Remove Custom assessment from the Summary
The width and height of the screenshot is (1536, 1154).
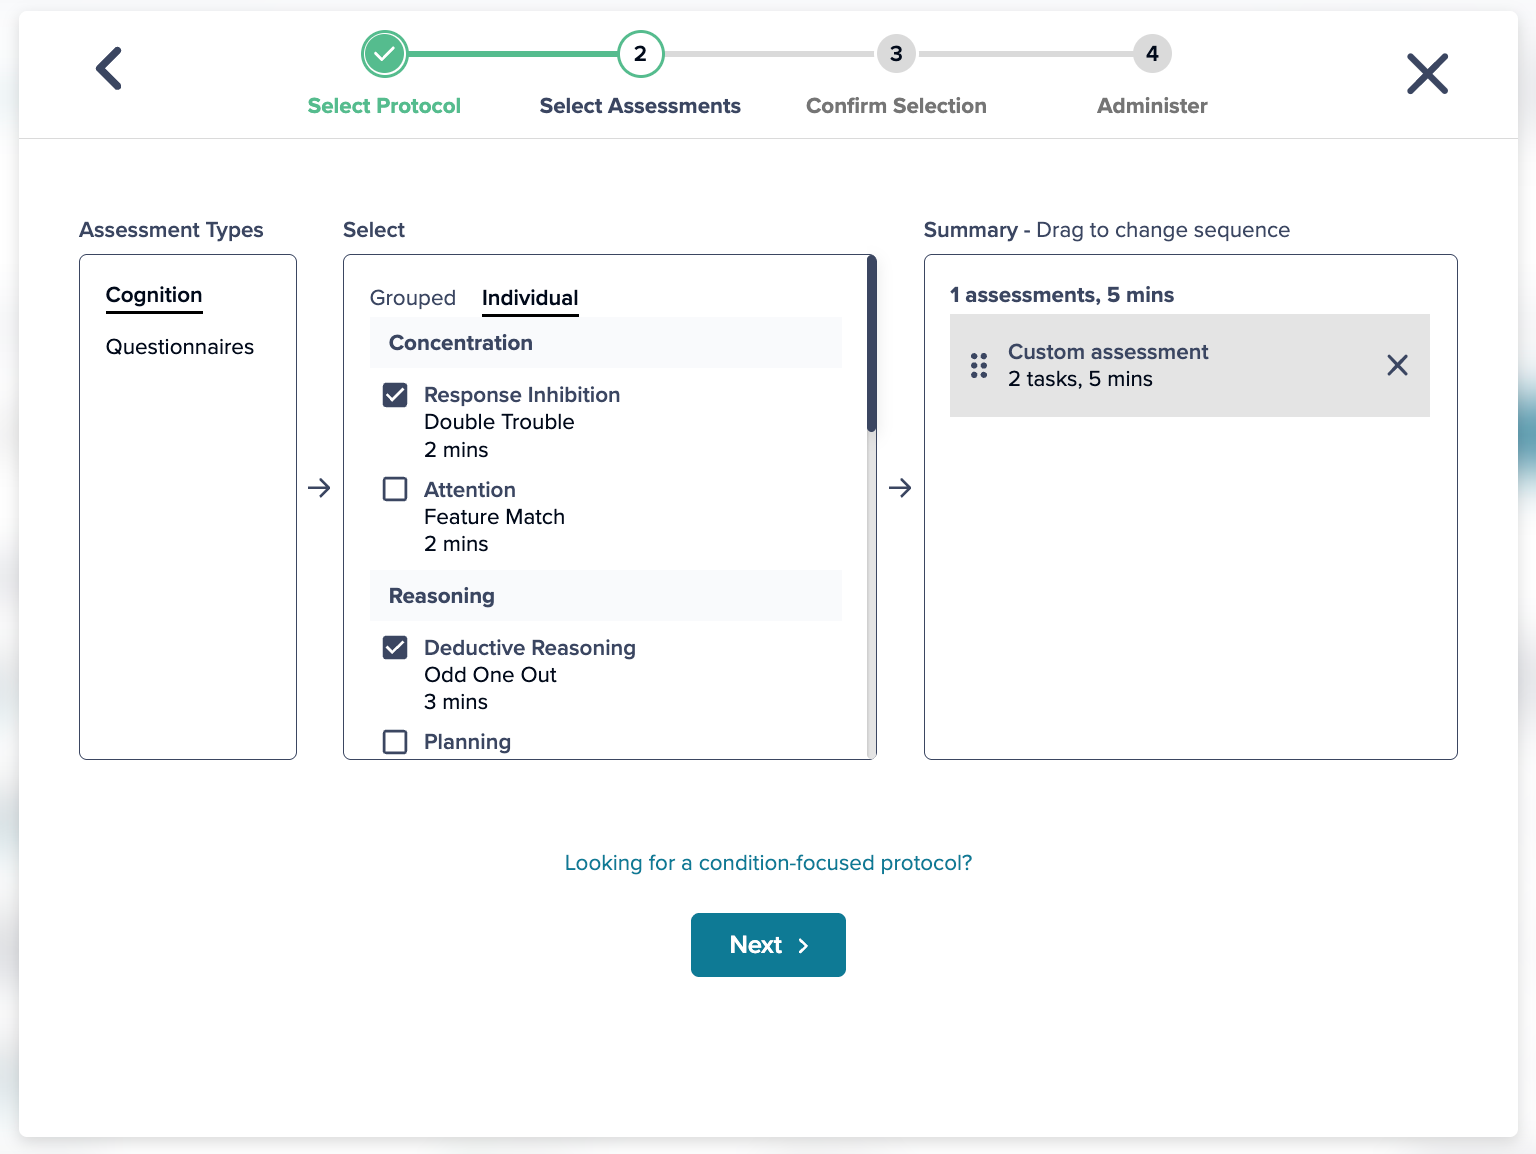tap(1397, 366)
